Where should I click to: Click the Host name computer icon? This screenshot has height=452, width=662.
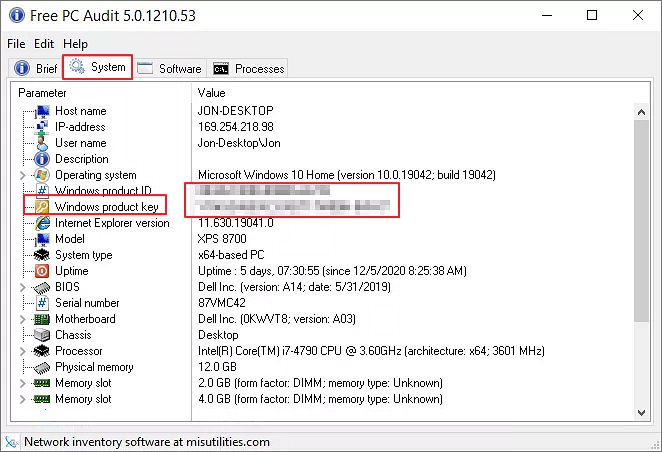pyautogui.click(x=42, y=111)
